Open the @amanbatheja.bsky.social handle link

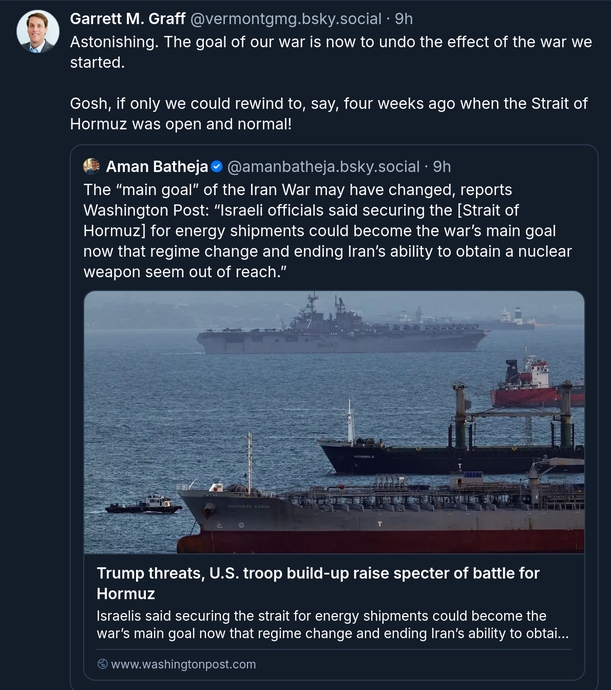[324, 166]
